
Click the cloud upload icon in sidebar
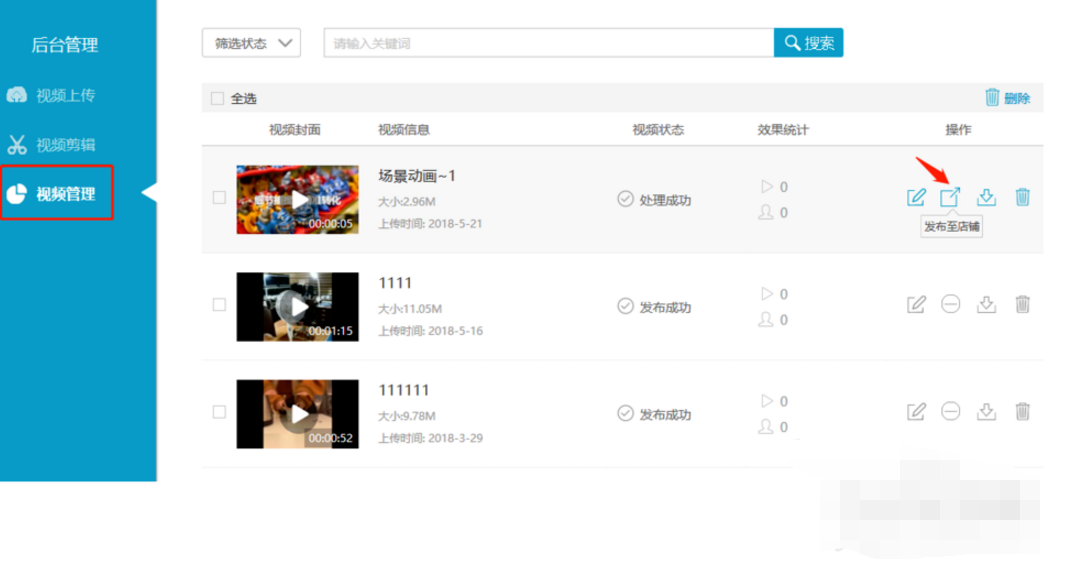(16, 95)
